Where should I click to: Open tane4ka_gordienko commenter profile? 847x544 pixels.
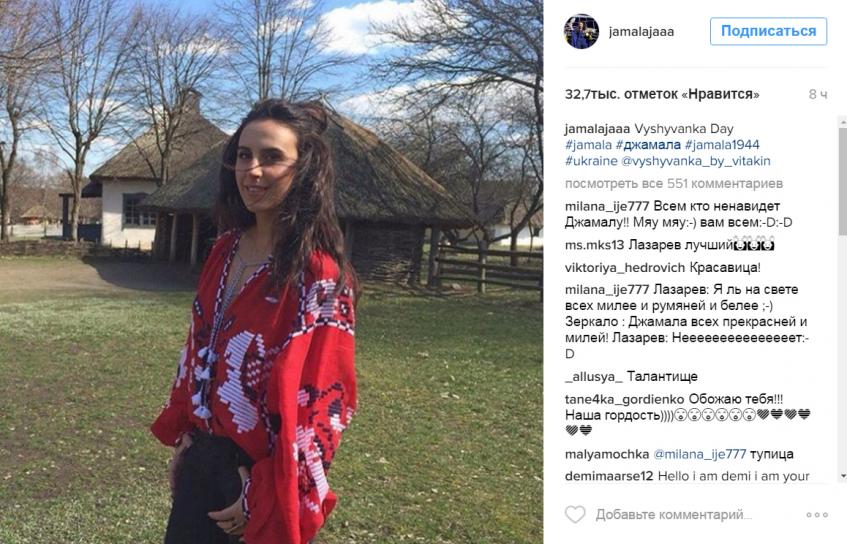click(x=624, y=399)
